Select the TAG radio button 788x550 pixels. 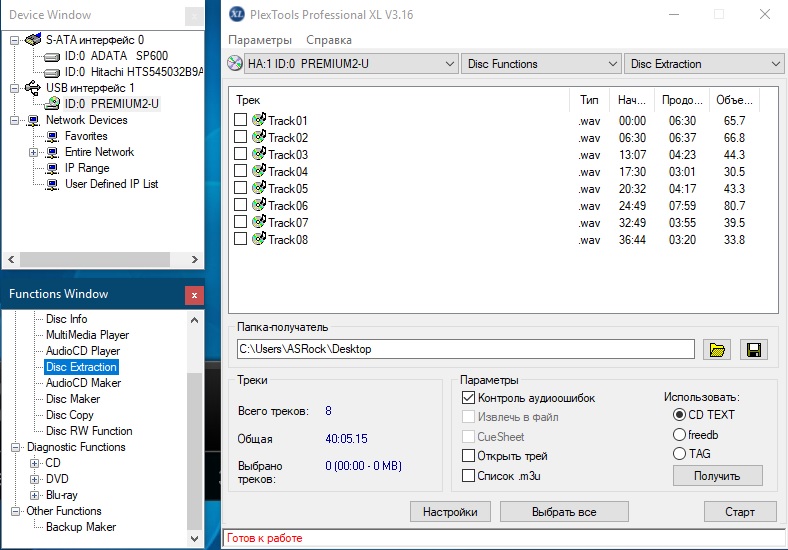point(679,453)
